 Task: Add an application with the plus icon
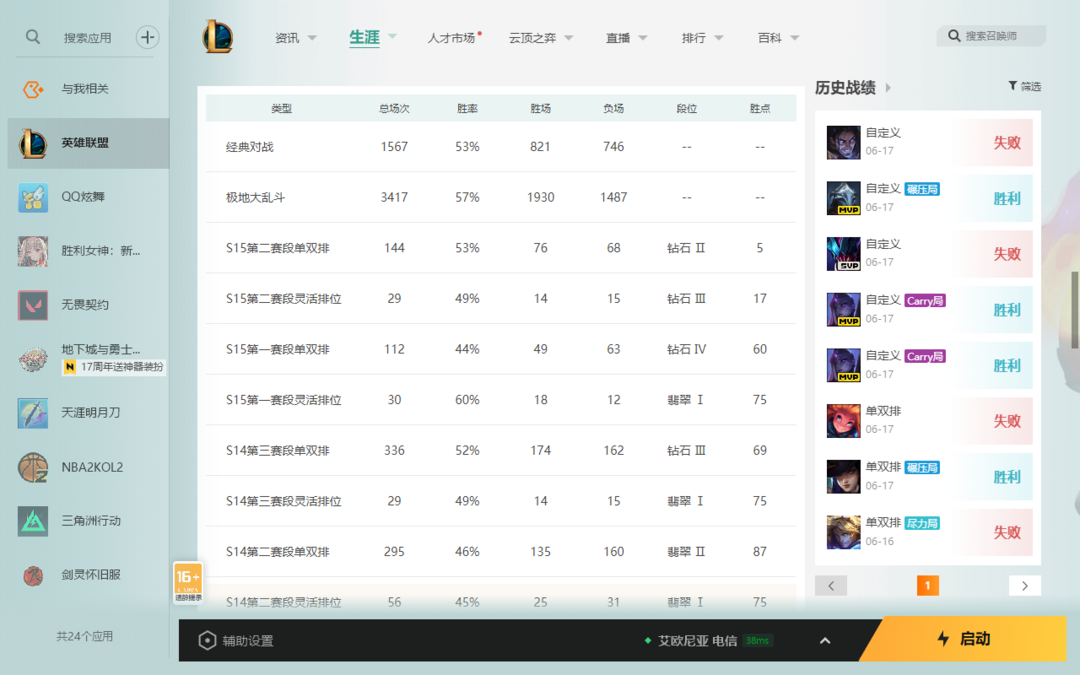point(147,37)
